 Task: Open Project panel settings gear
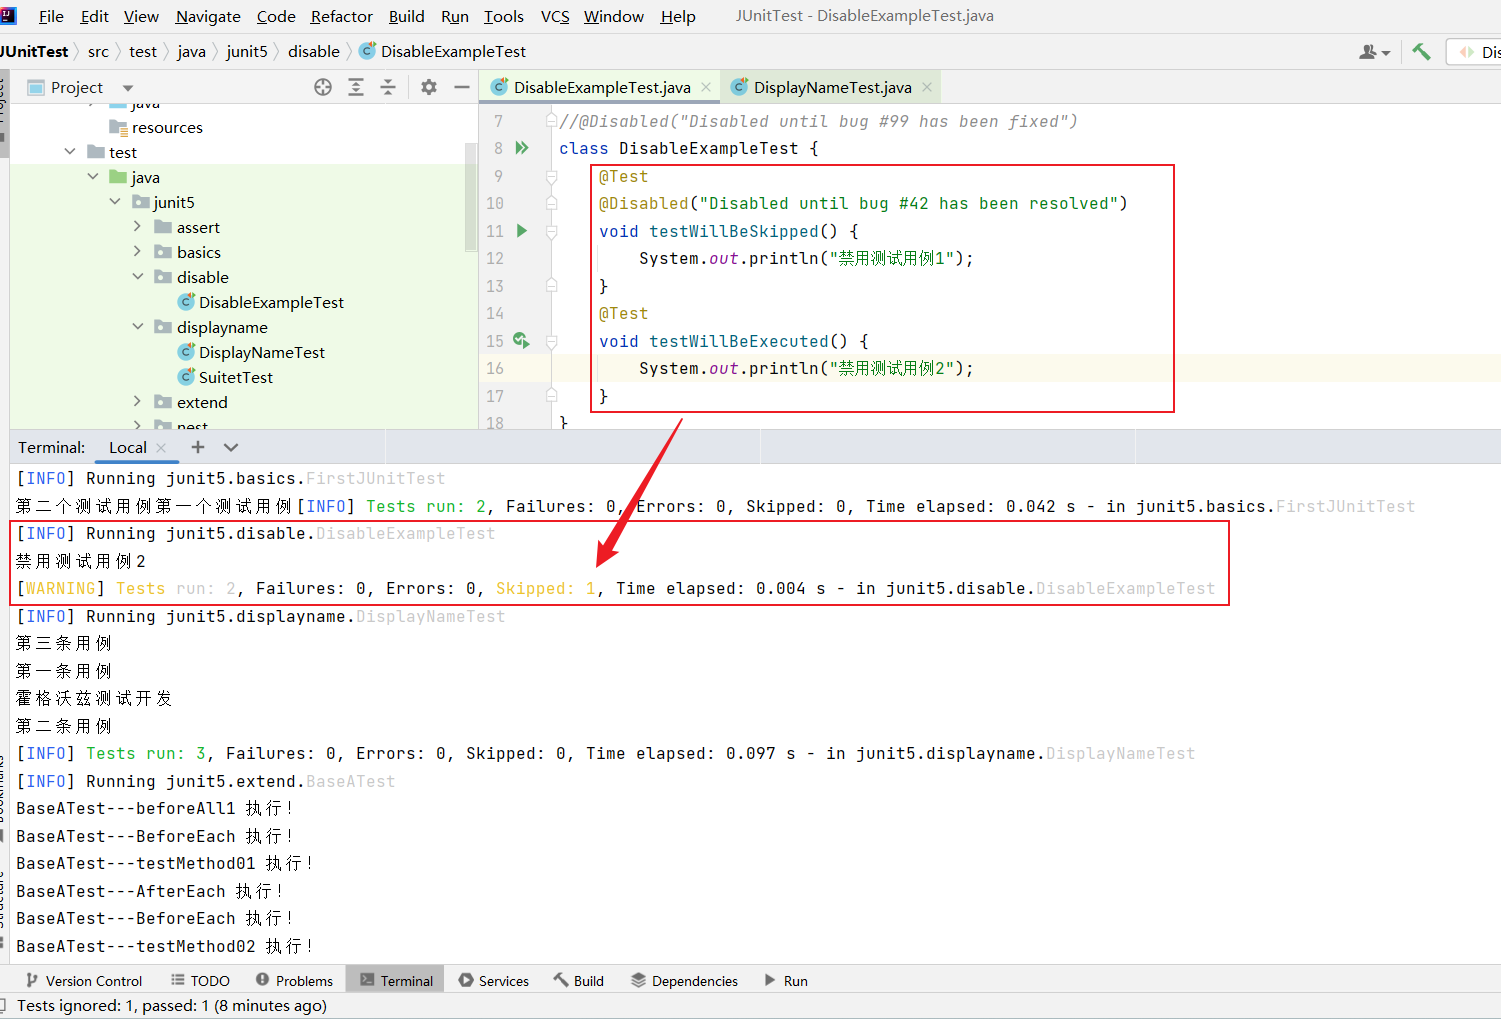coord(429,87)
